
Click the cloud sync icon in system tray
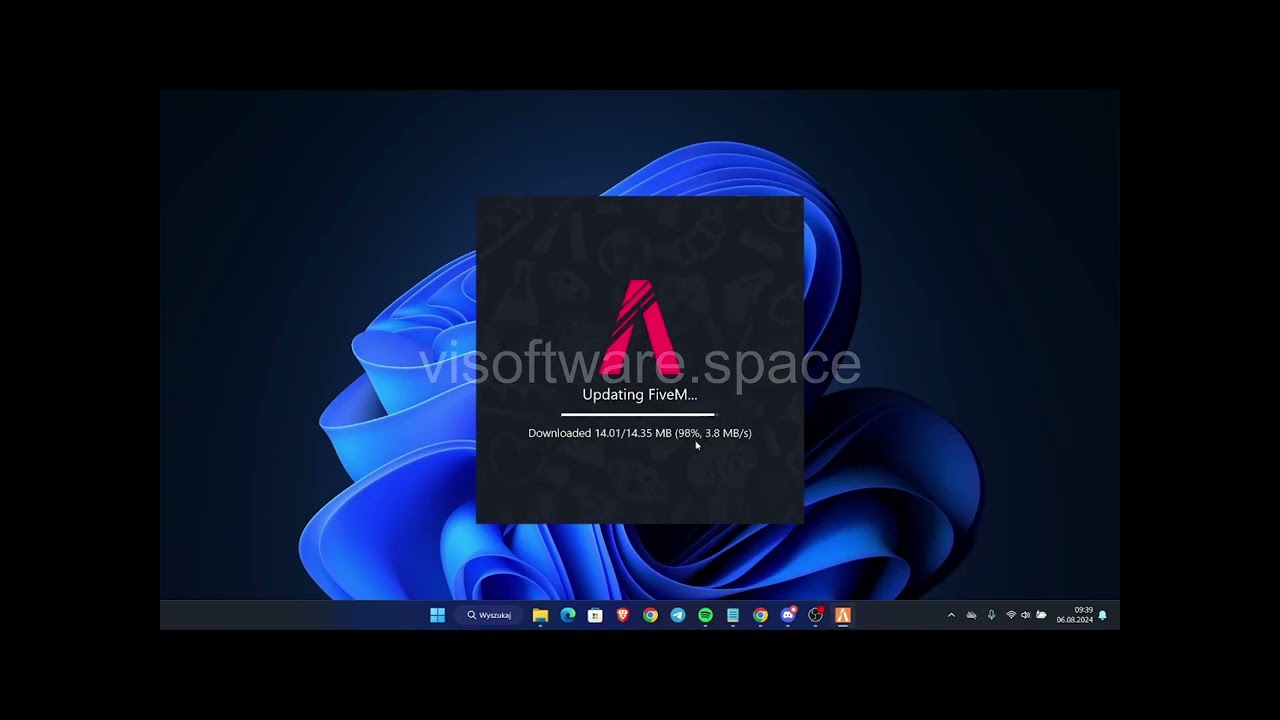971,615
